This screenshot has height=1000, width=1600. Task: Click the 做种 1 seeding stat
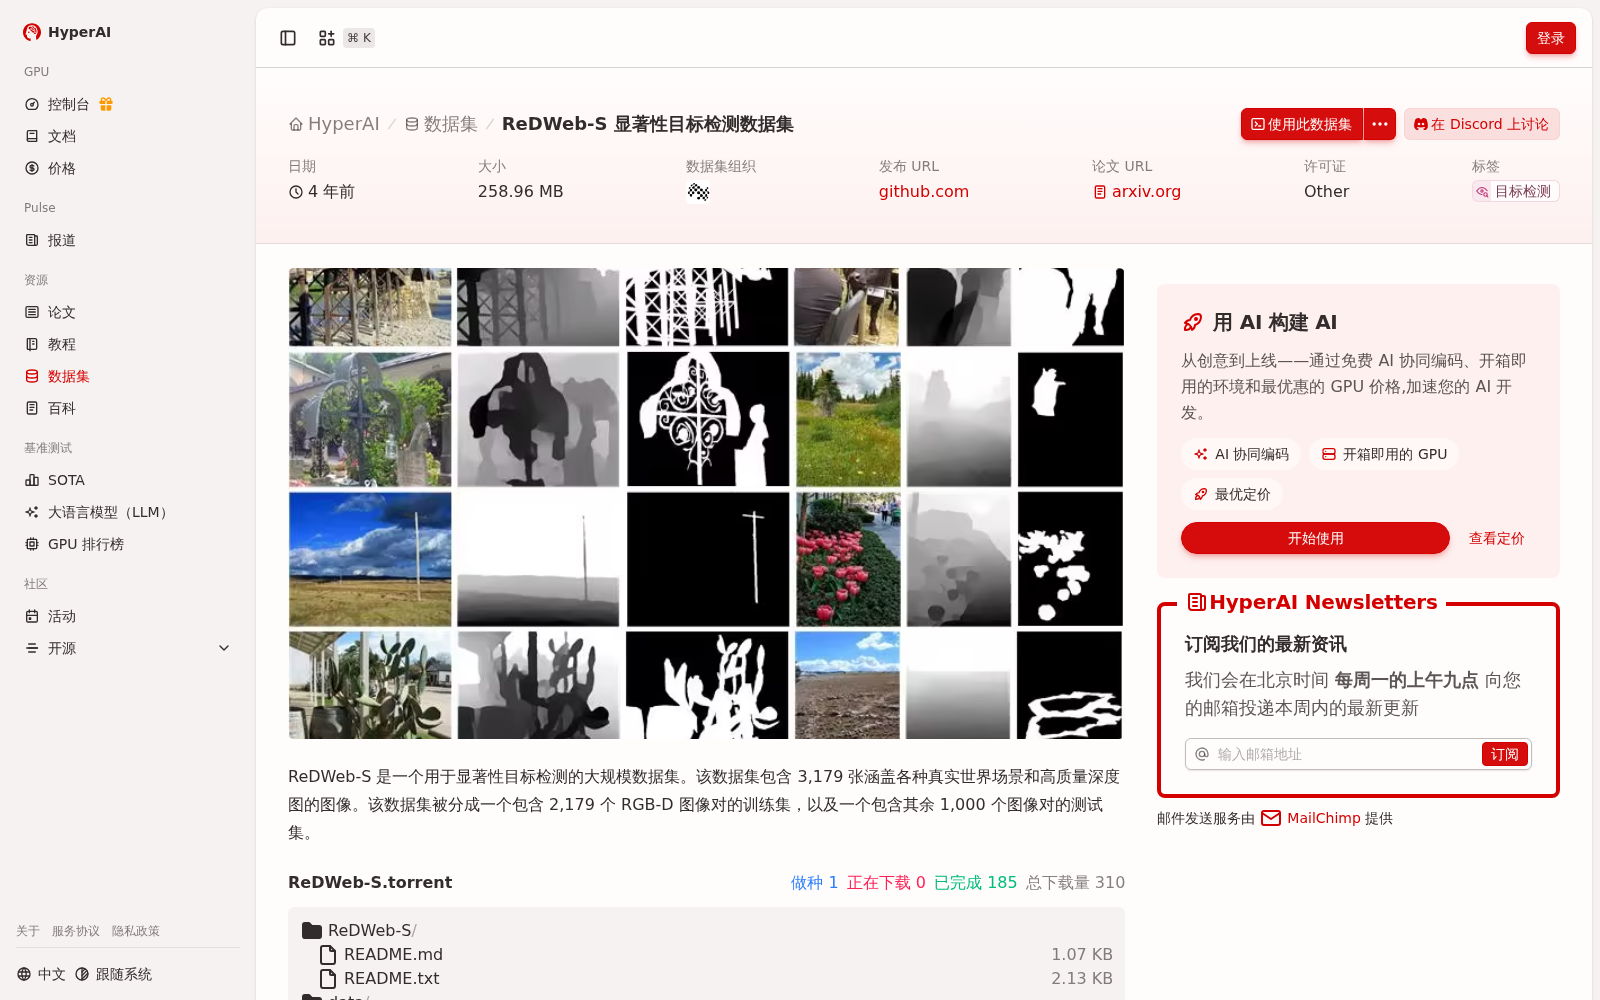coord(814,882)
